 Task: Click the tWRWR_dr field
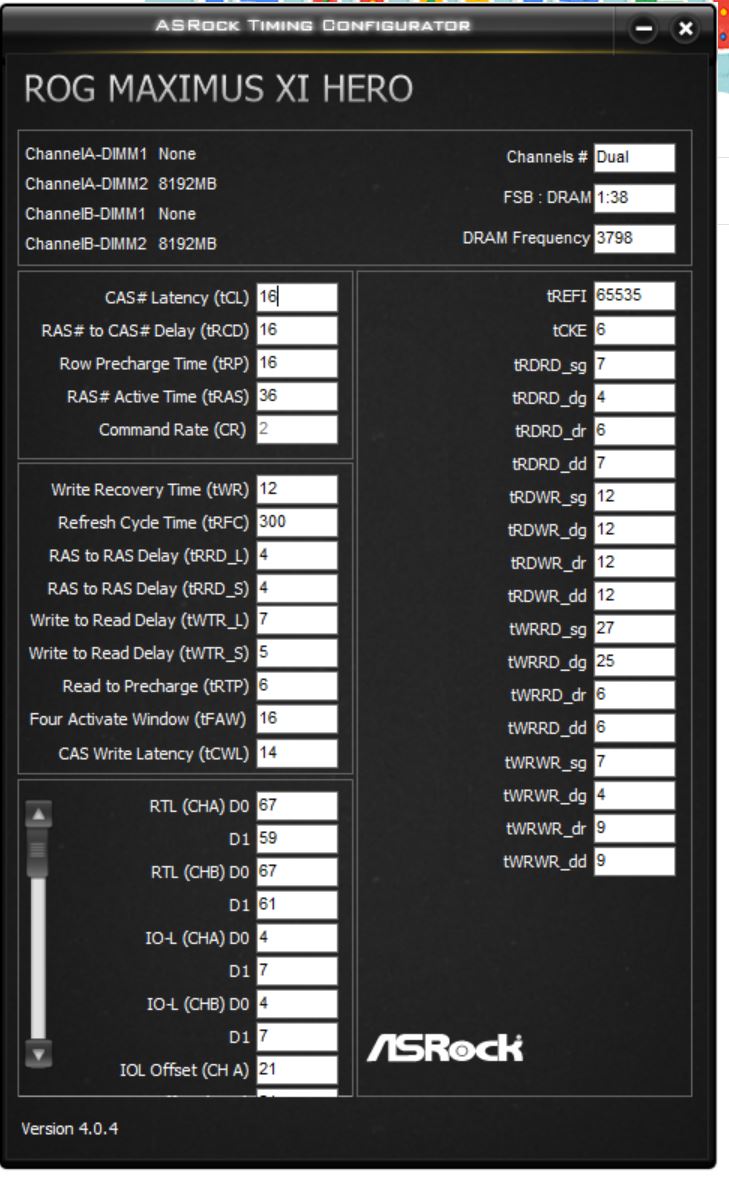tap(634, 829)
